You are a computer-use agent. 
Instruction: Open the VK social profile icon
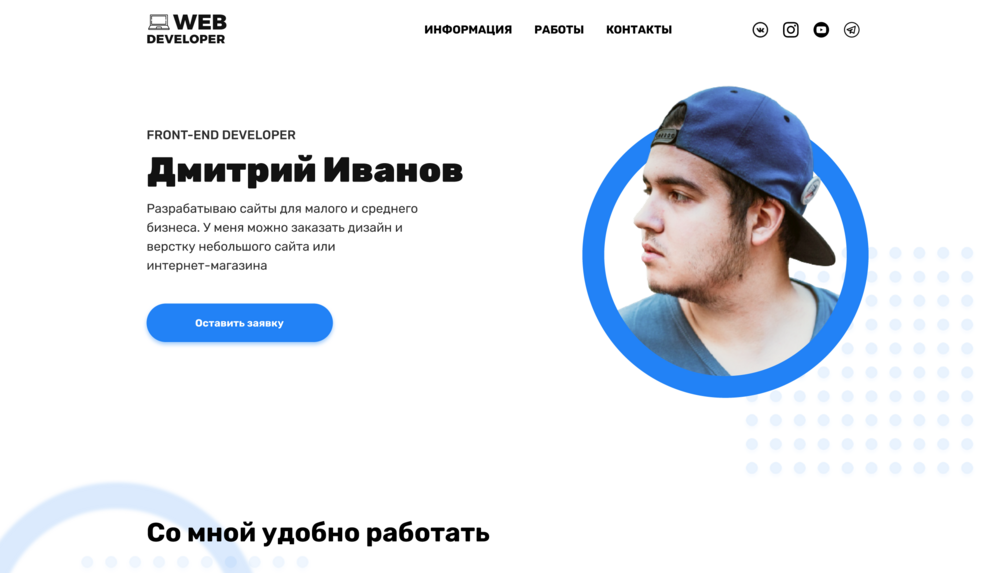760,29
